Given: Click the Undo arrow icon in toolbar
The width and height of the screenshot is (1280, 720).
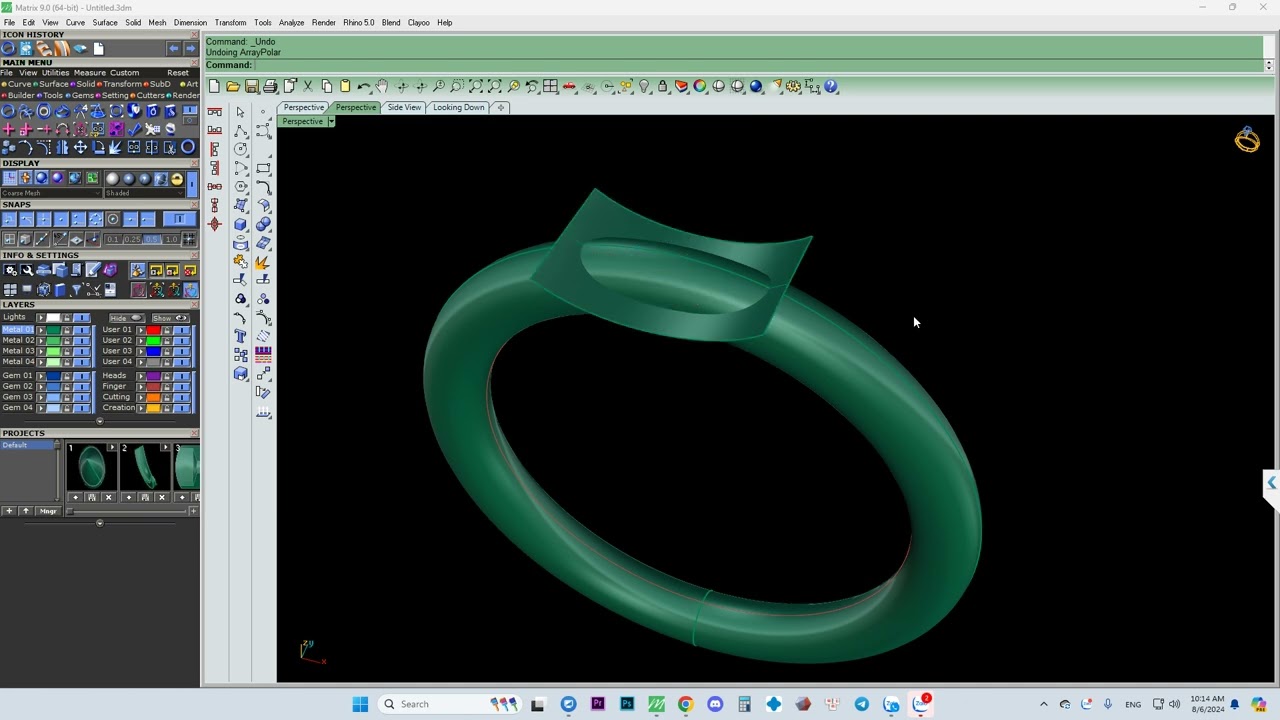Looking at the screenshot, I should [364, 87].
